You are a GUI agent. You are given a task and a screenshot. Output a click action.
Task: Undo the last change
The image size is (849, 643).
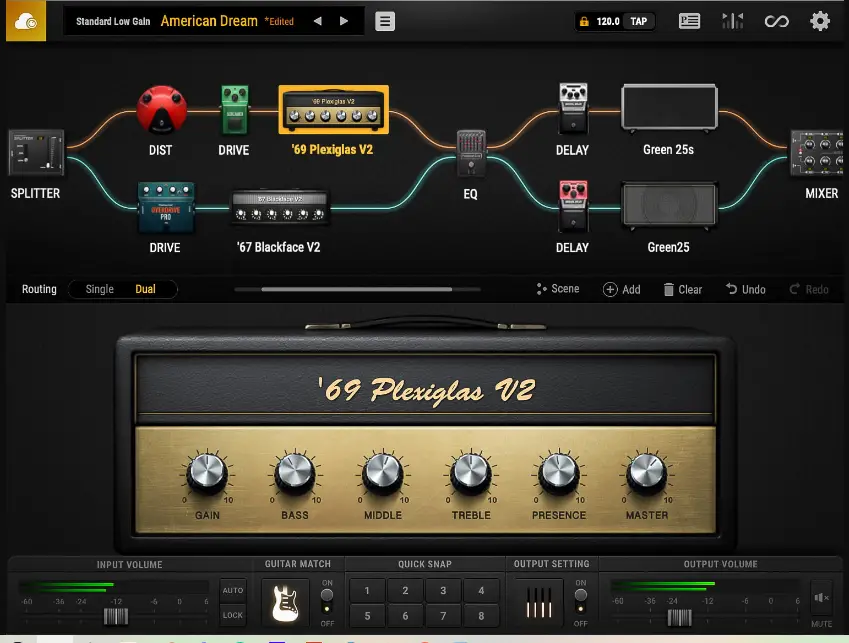click(x=746, y=290)
